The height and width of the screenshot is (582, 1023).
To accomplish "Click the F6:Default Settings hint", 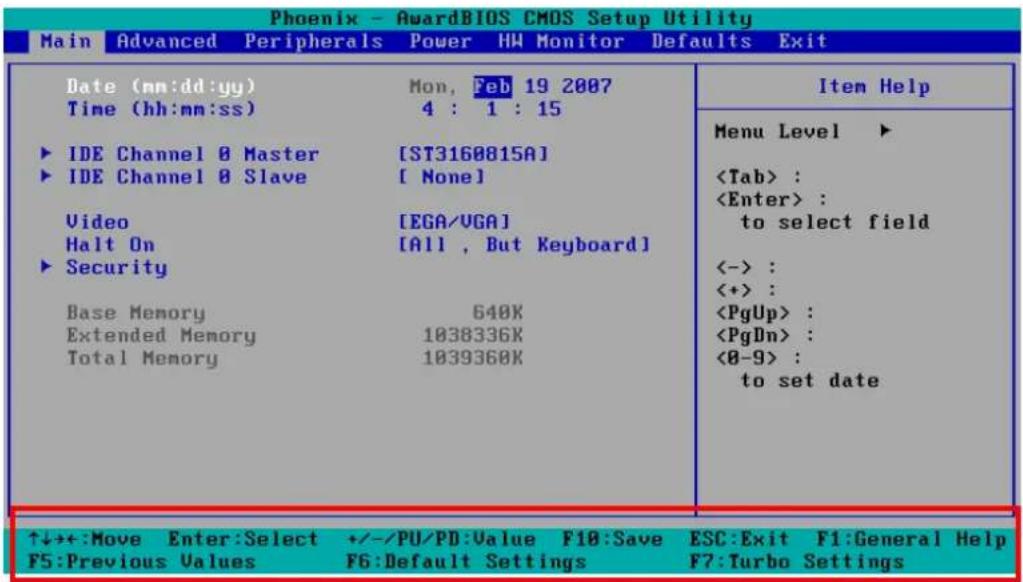I will [x=467, y=562].
